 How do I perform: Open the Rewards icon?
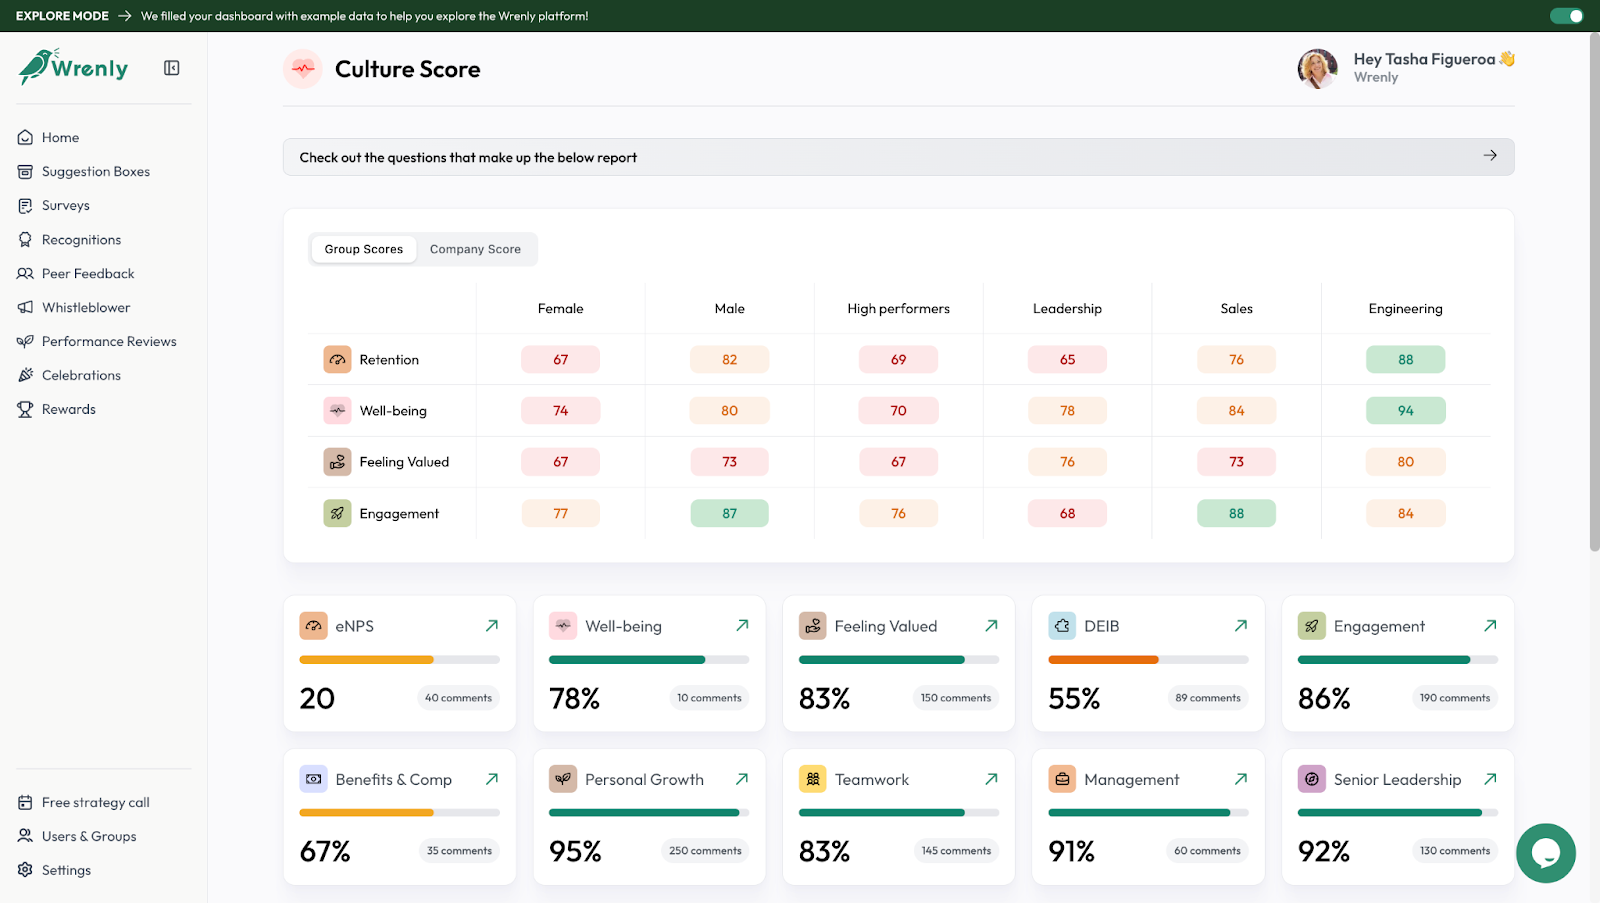[x=24, y=409]
